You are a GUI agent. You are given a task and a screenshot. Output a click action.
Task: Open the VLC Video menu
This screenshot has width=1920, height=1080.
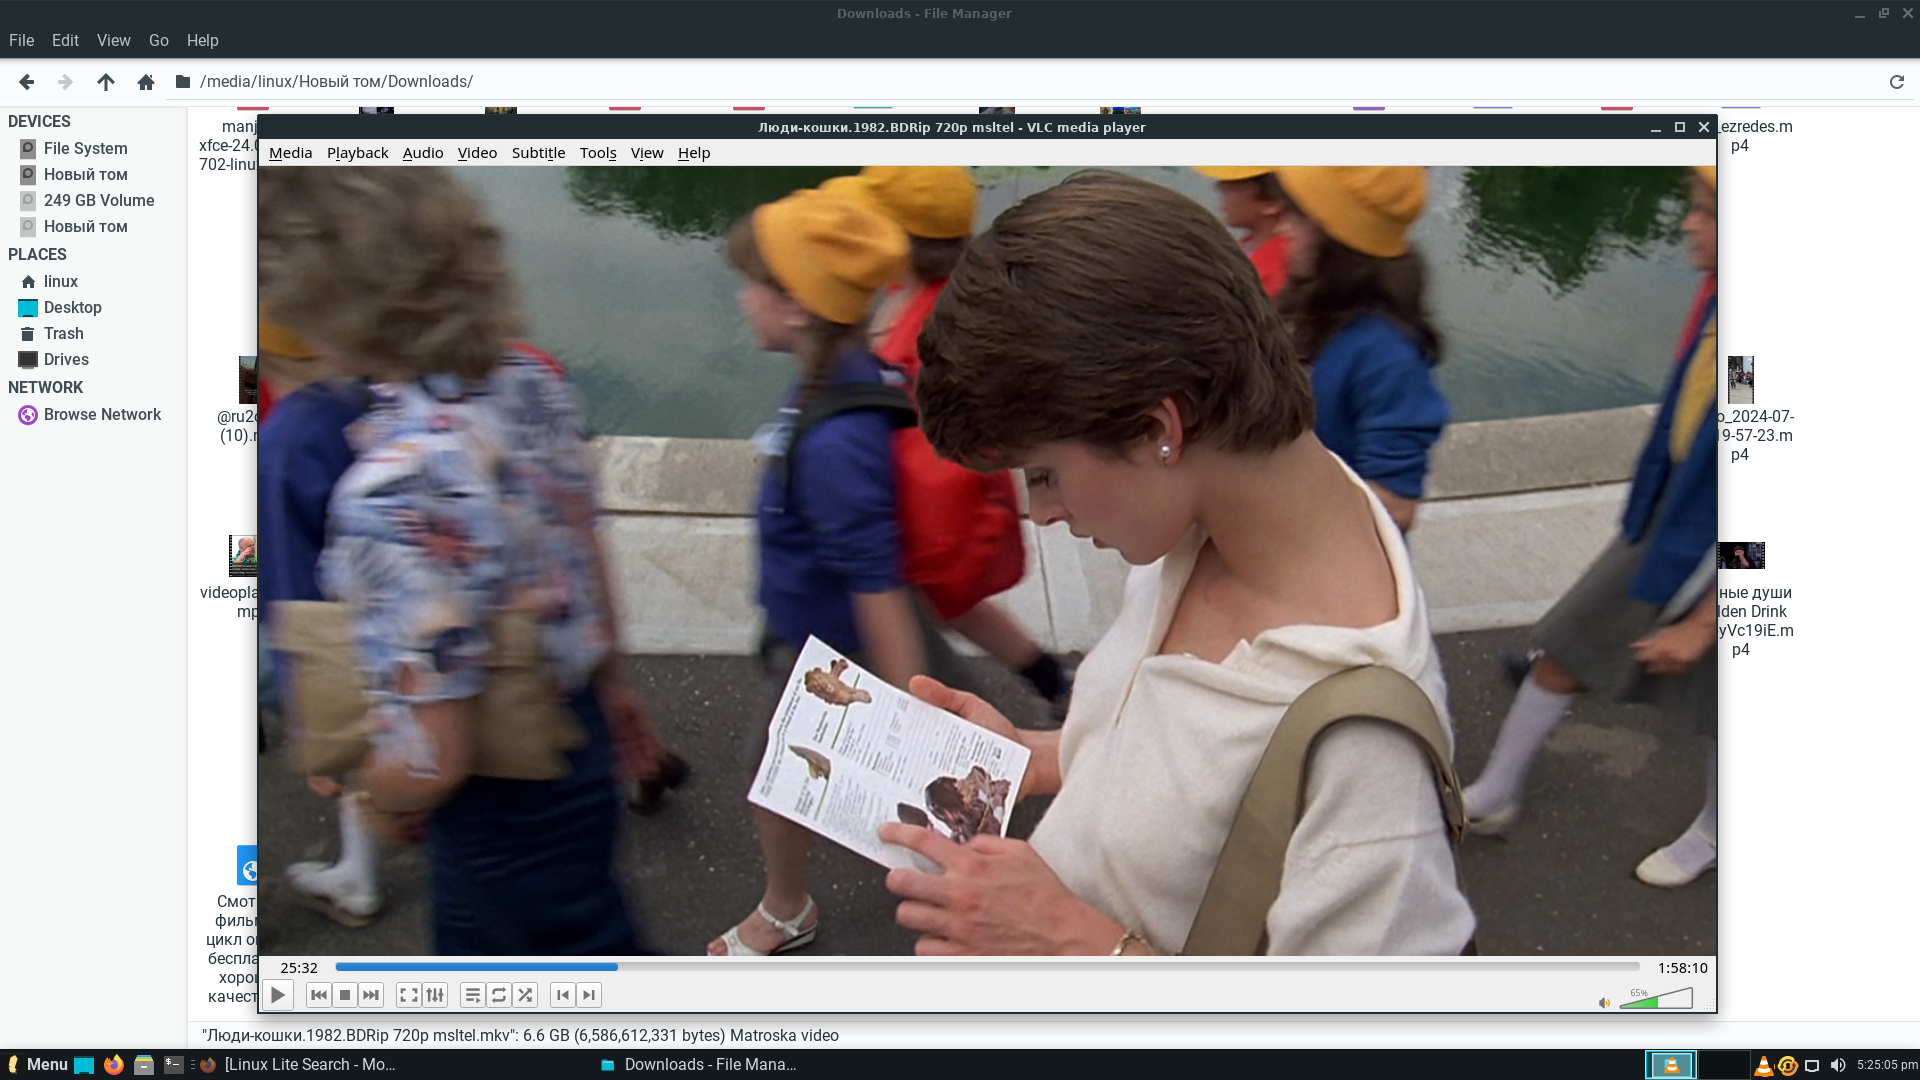pos(477,153)
